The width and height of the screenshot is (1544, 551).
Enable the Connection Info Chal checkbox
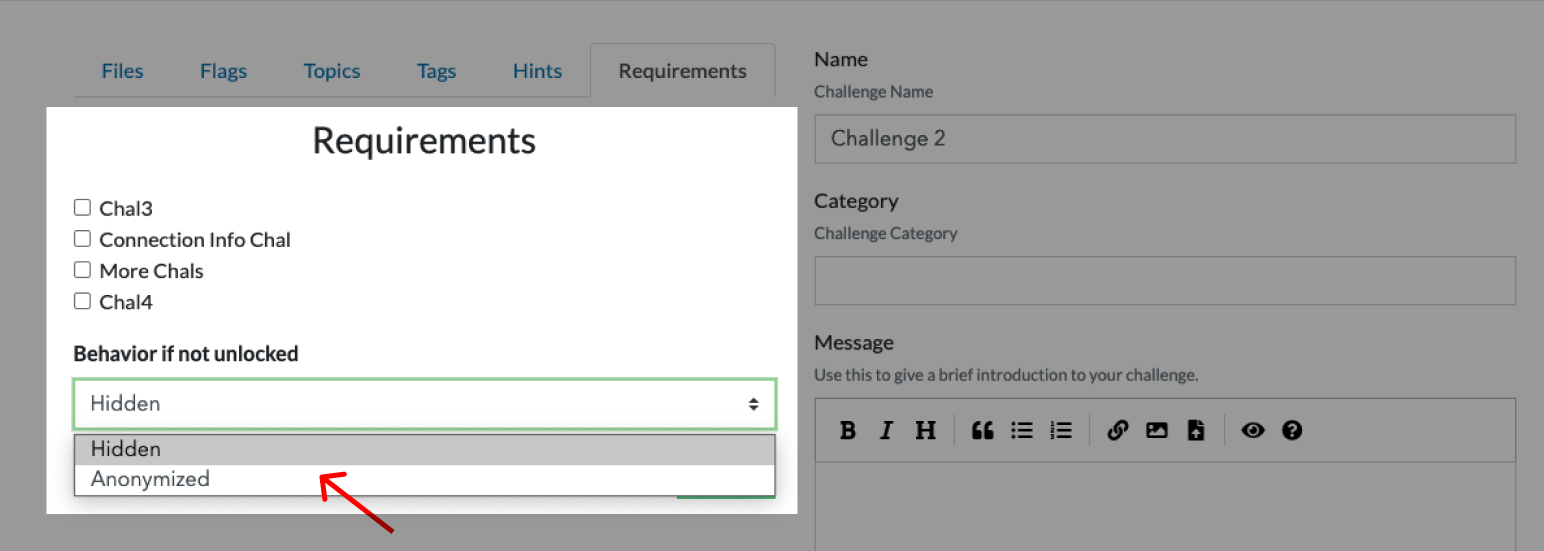(82, 239)
